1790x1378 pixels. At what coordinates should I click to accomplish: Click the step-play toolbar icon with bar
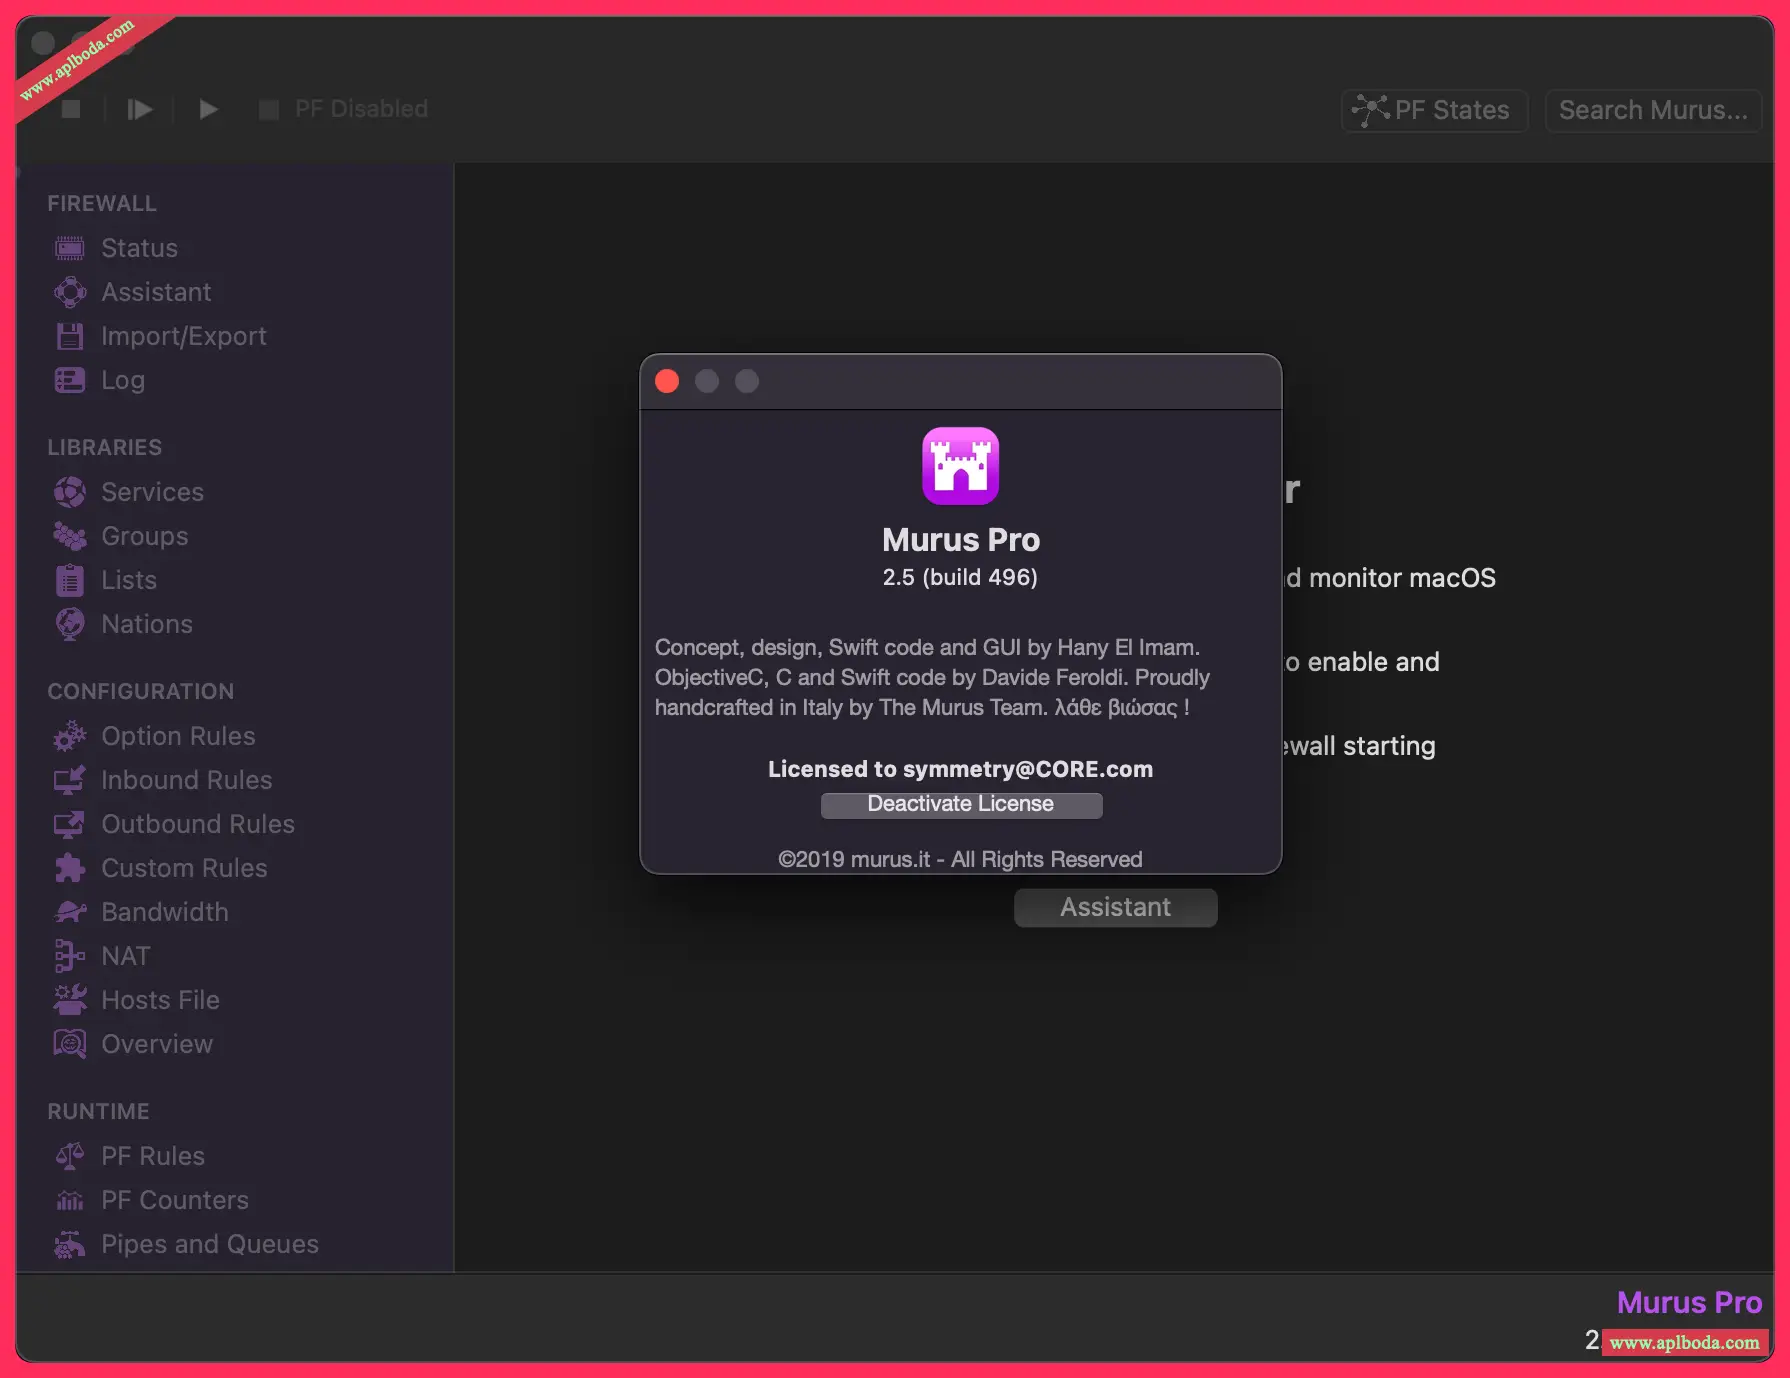point(140,109)
